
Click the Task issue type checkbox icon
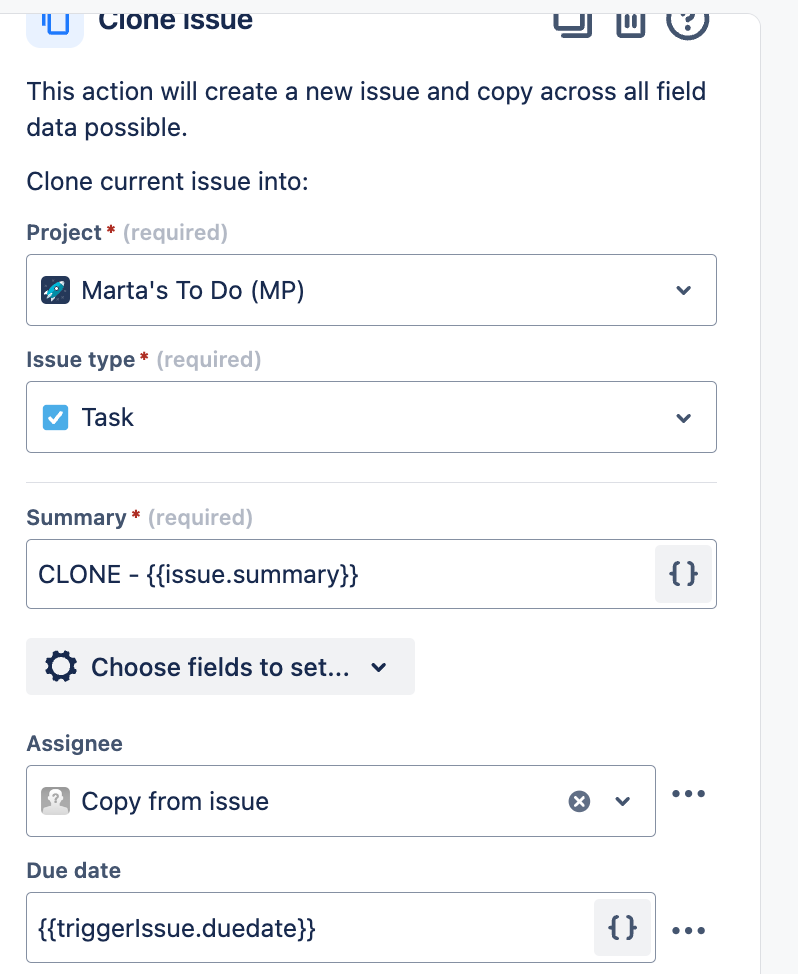55,417
